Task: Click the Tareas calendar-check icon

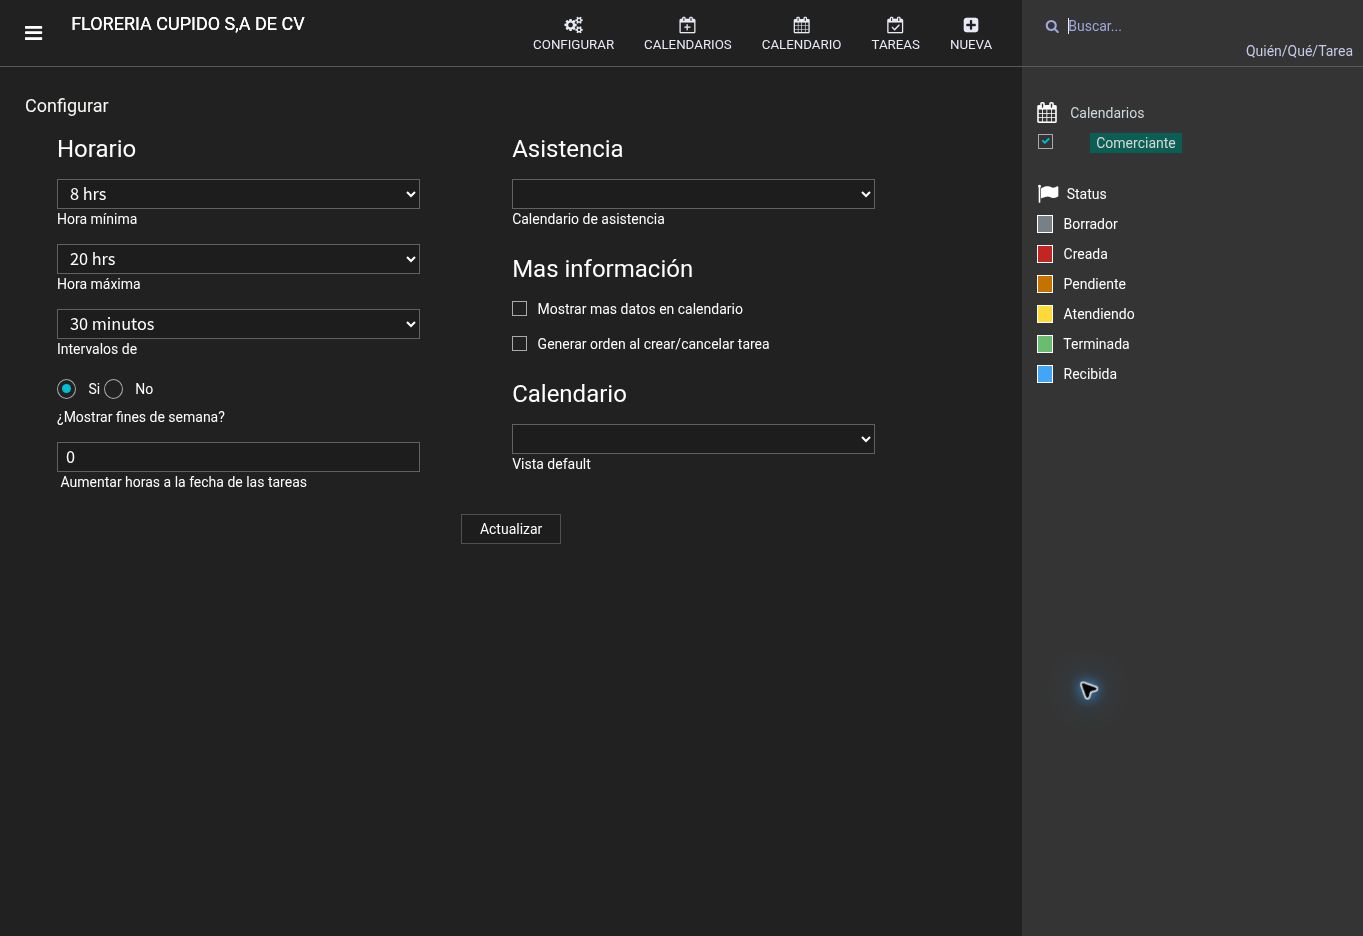Action: (x=895, y=25)
